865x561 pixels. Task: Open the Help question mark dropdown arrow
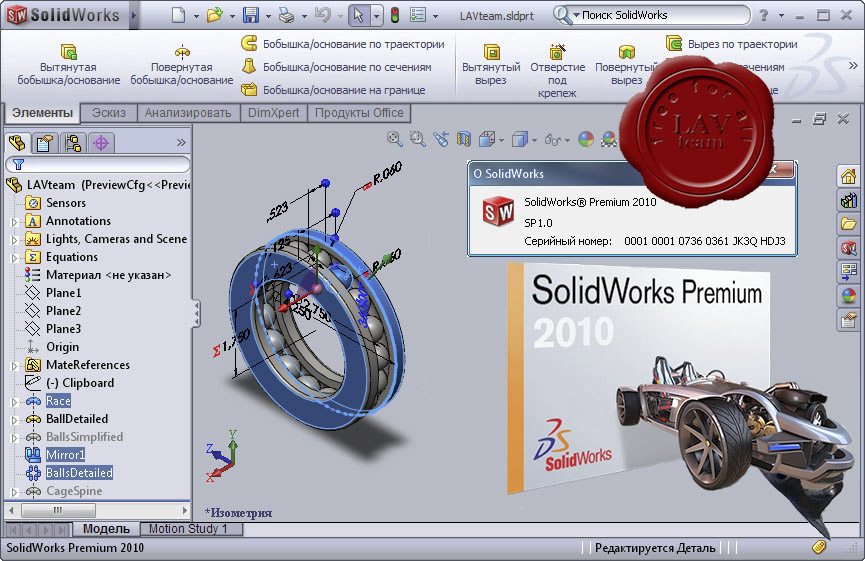(x=781, y=16)
